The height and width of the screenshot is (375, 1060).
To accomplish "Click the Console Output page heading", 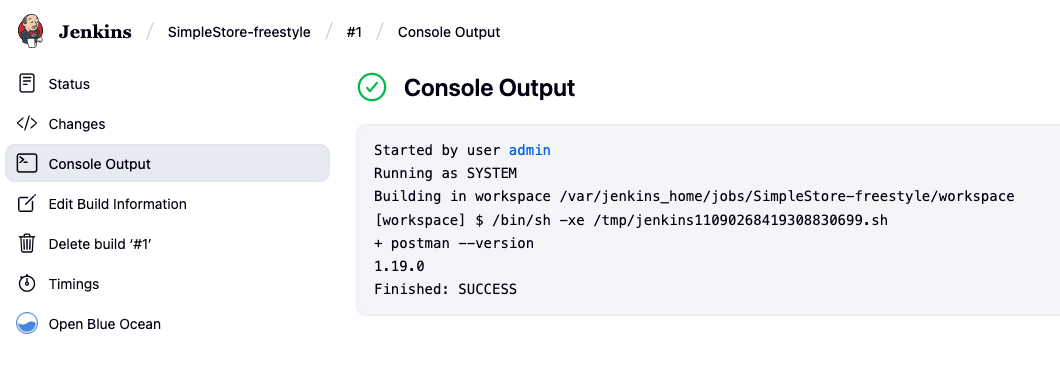I will tap(489, 88).
